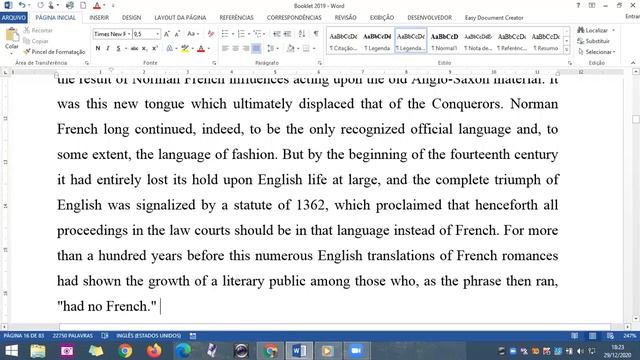
Task: Open the font color dropdown arrow in Fonte group
Action: [209, 49]
